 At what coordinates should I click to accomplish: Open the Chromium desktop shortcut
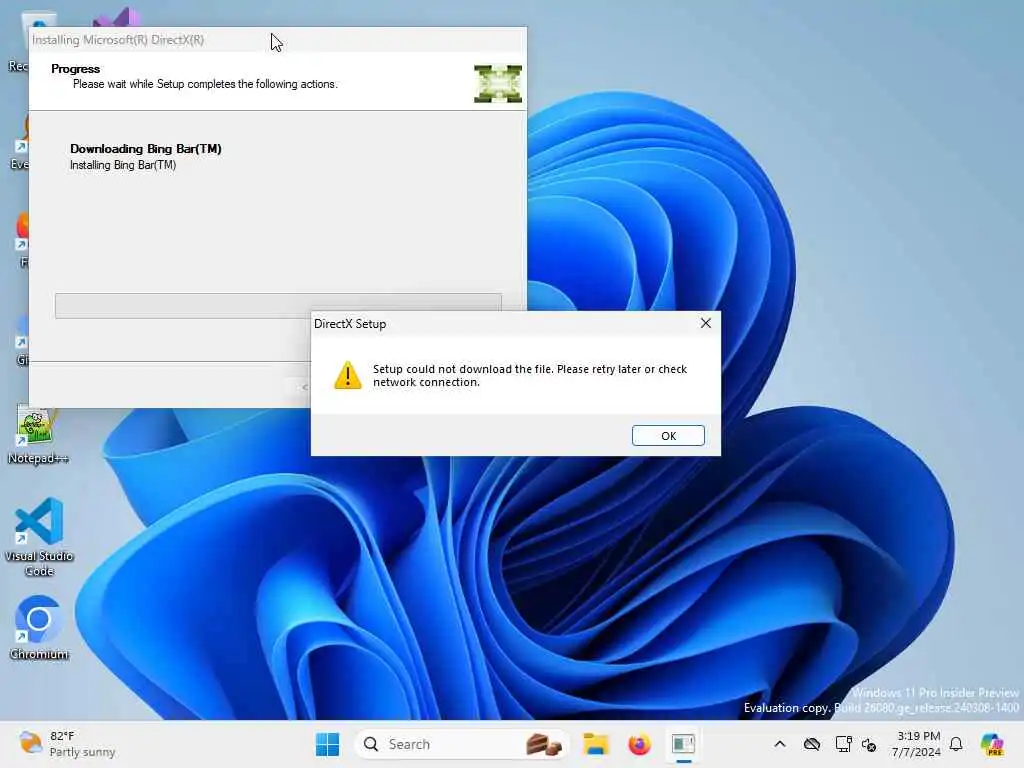point(39,627)
